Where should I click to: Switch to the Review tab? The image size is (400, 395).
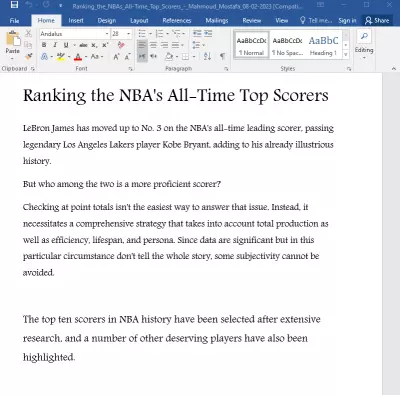tap(252, 21)
